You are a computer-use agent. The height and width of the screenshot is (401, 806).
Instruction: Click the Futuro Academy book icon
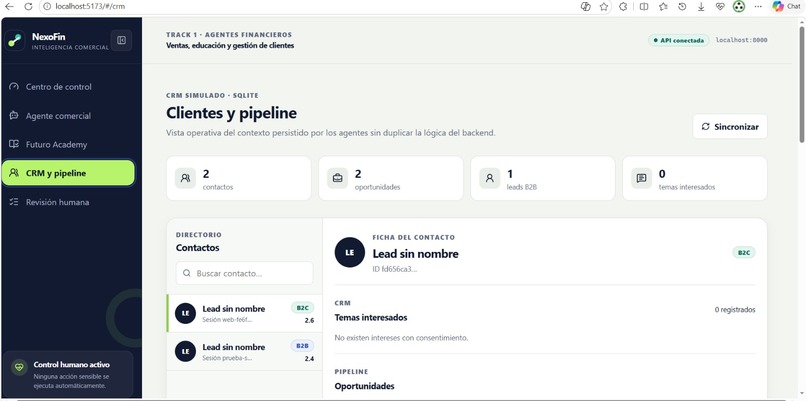14,144
